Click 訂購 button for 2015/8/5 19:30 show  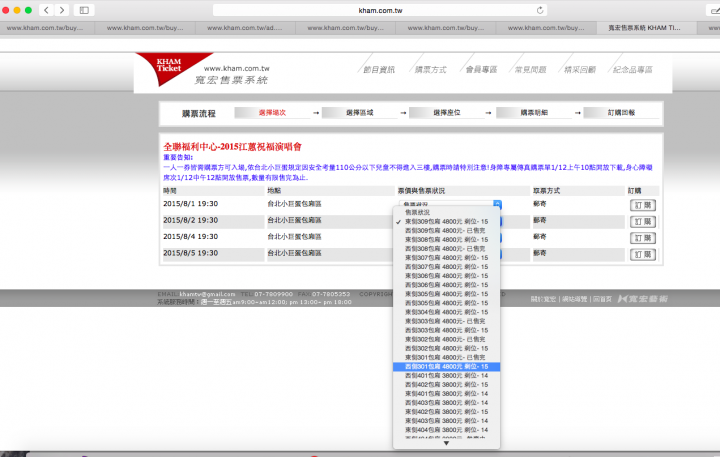click(x=642, y=254)
